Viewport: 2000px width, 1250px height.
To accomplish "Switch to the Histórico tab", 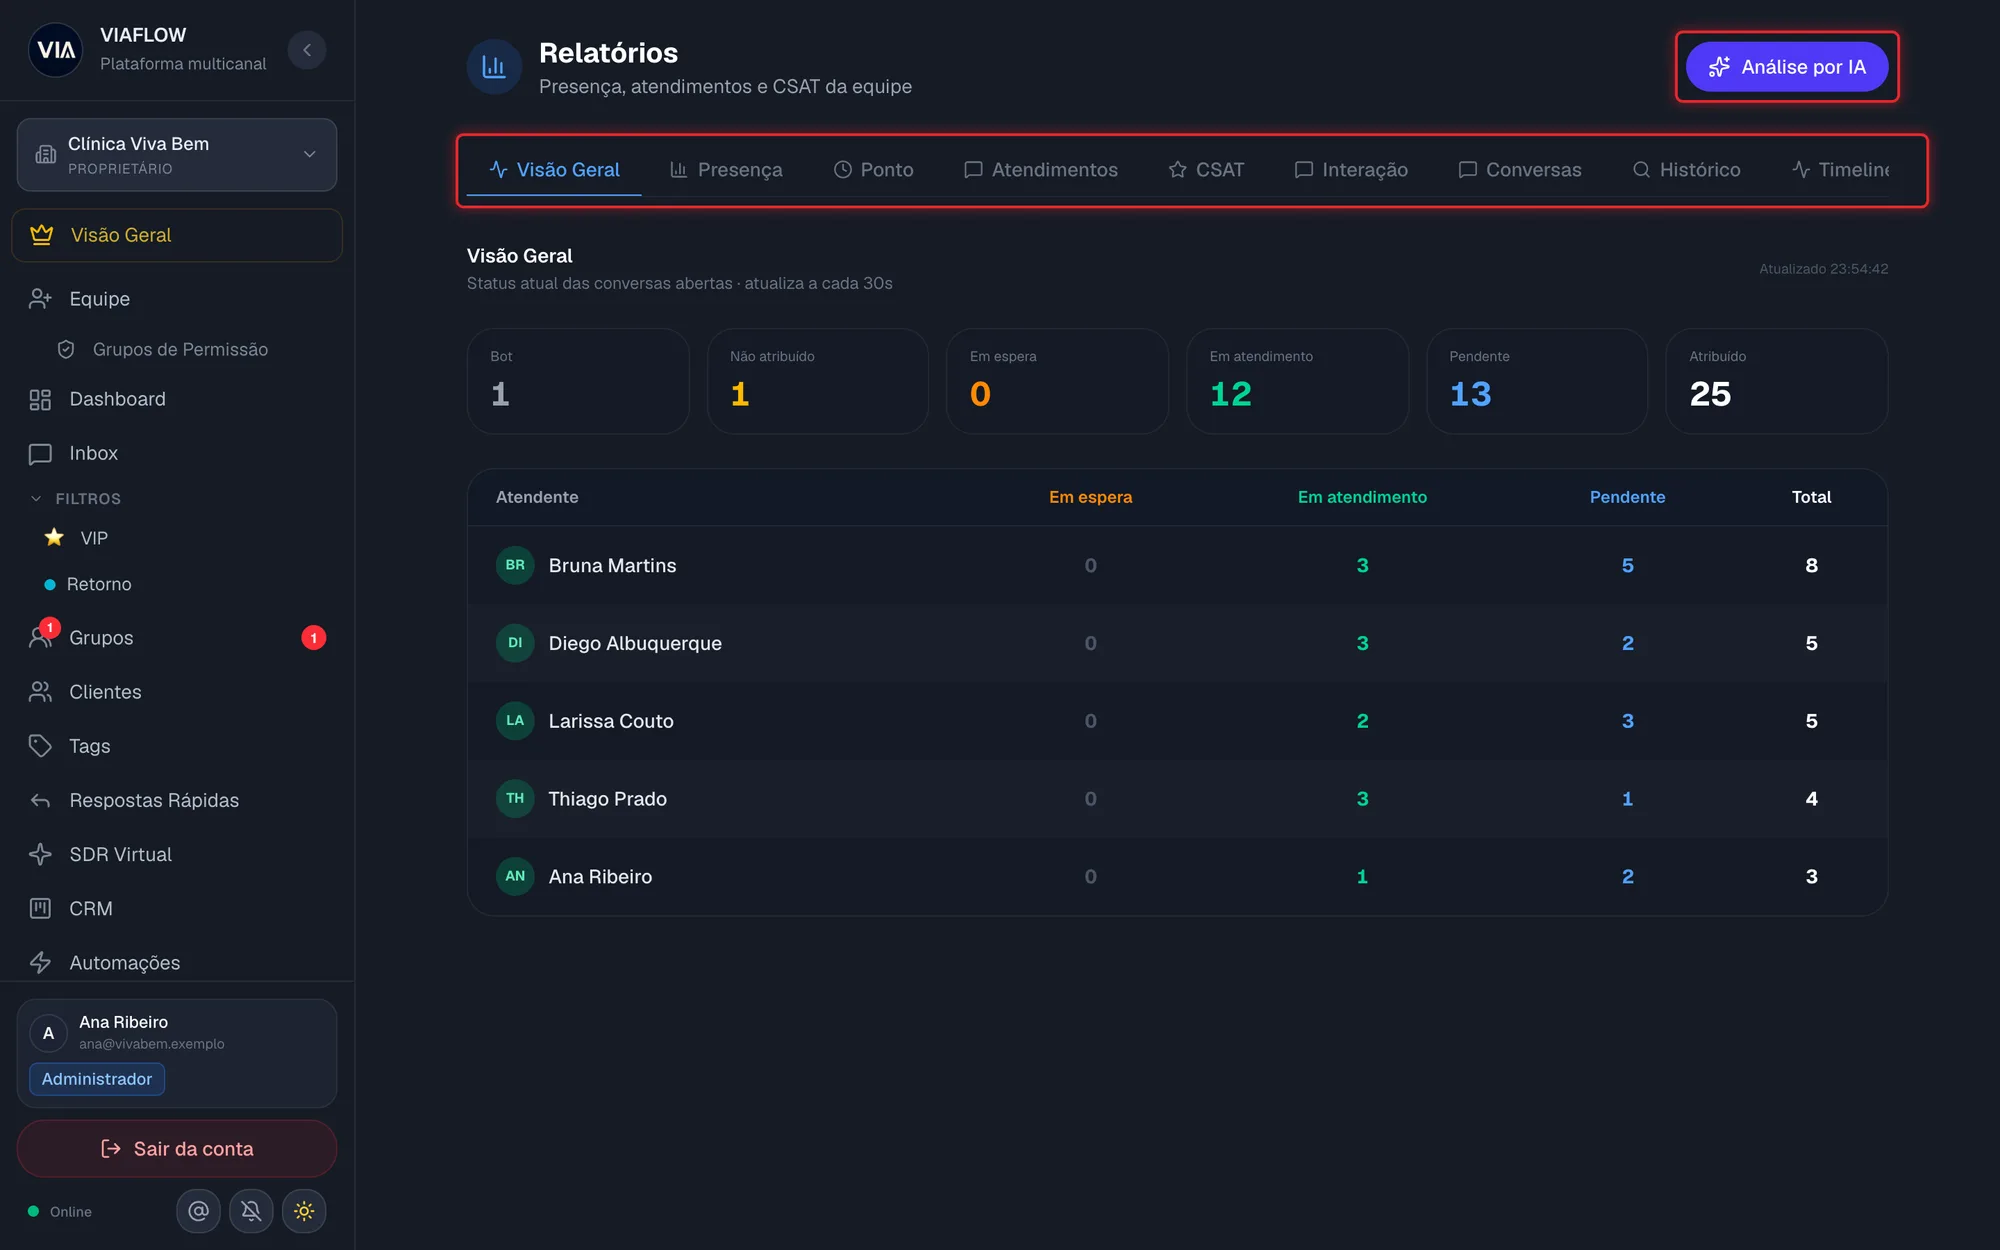I will [x=1687, y=170].
